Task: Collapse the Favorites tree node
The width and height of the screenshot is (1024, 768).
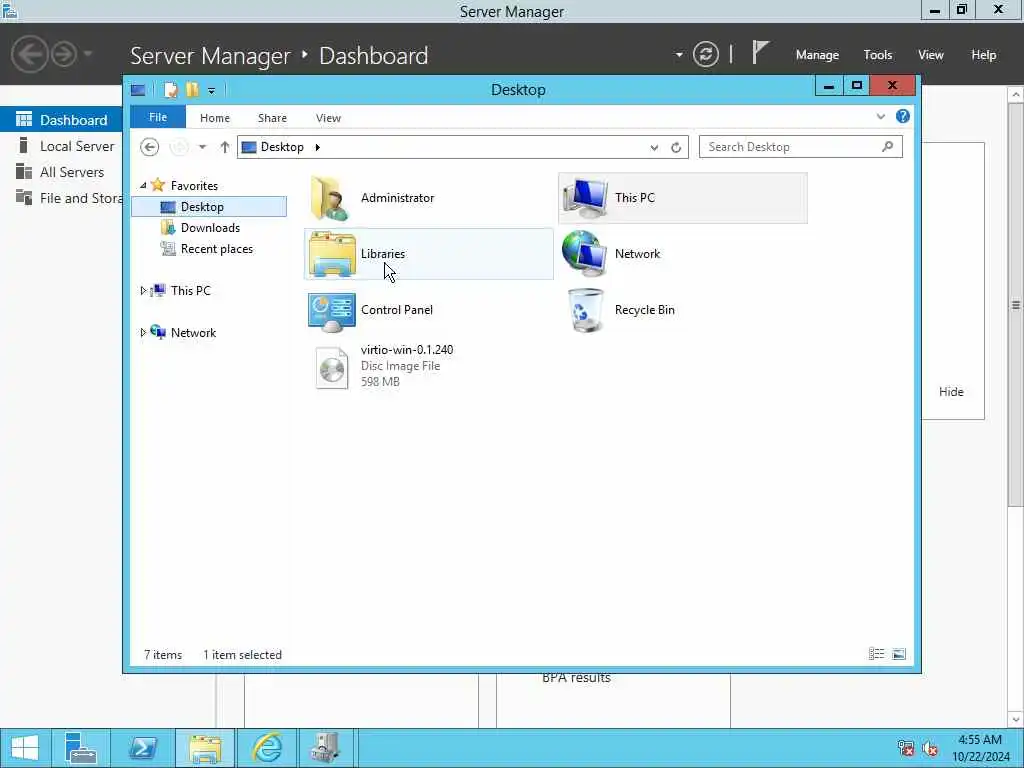Action: click(143, 185)
